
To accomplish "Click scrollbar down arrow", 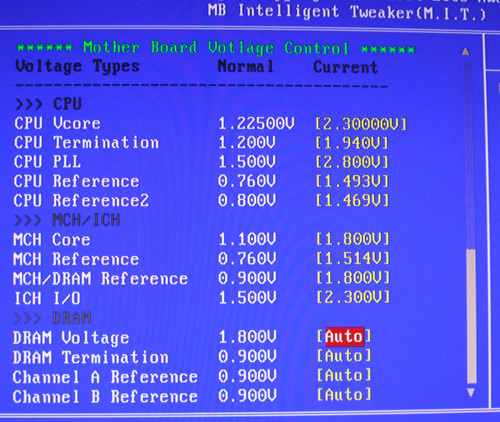I will click(471, 393).
